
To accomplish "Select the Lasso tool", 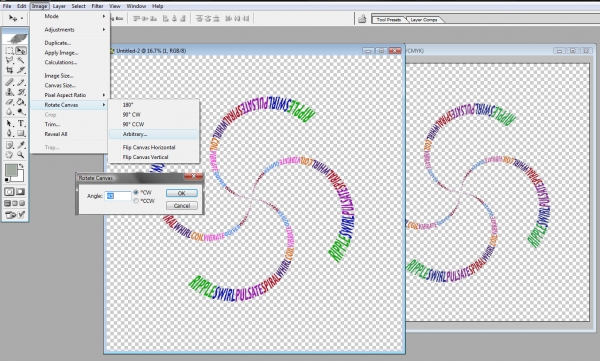I will pyautogui.click(x=9, y=60).
